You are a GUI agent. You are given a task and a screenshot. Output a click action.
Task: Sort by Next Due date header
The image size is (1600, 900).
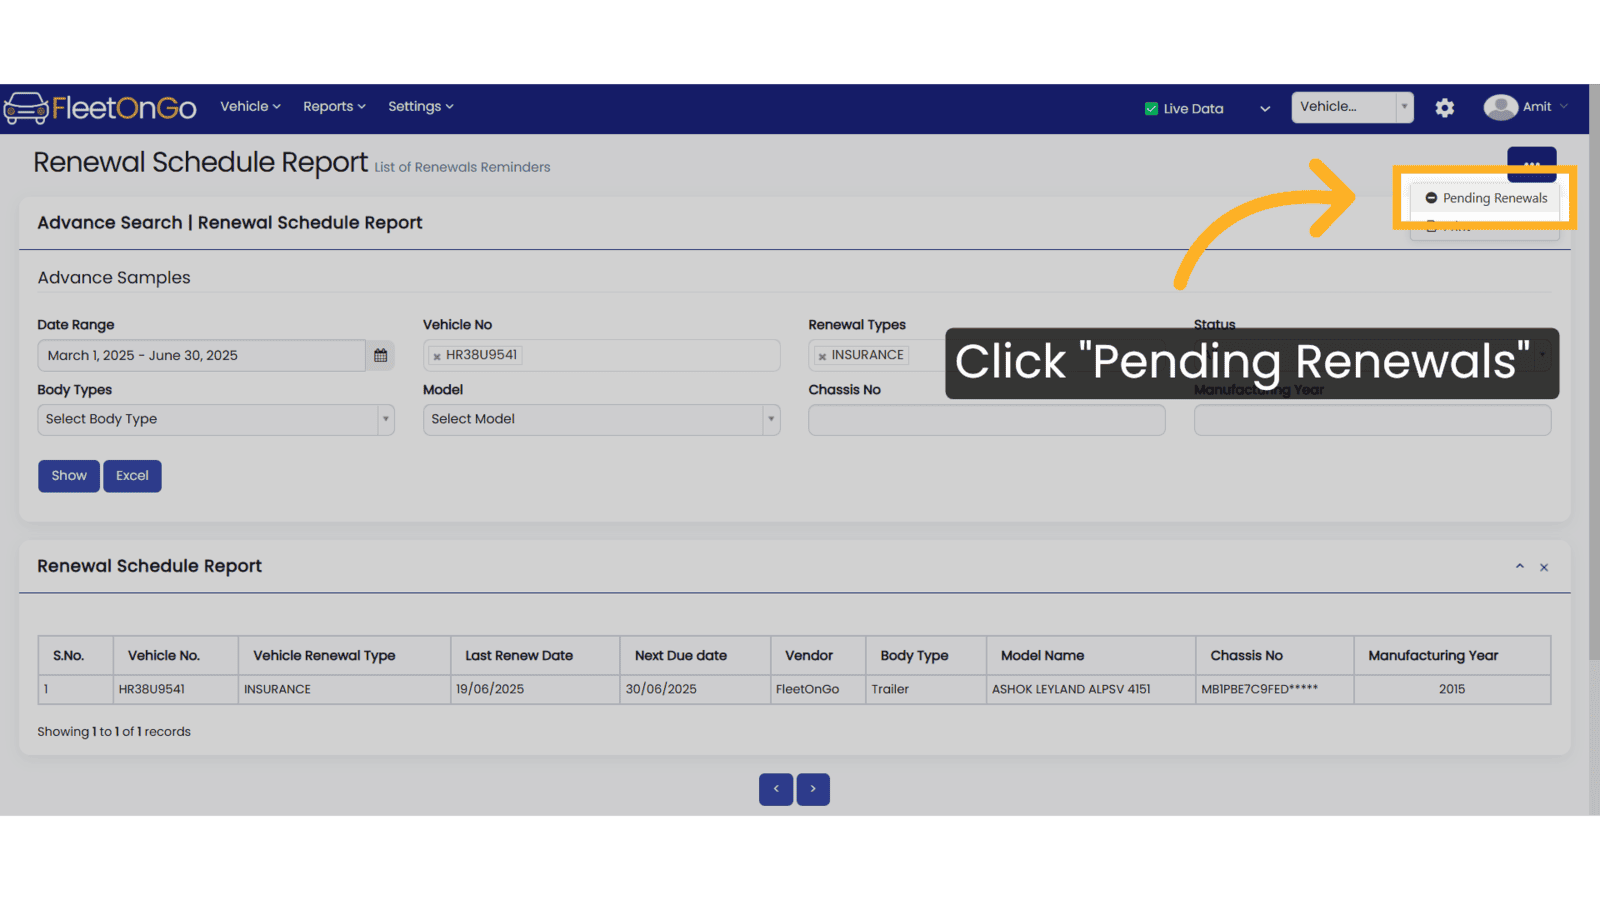click(x=695, y=655)
